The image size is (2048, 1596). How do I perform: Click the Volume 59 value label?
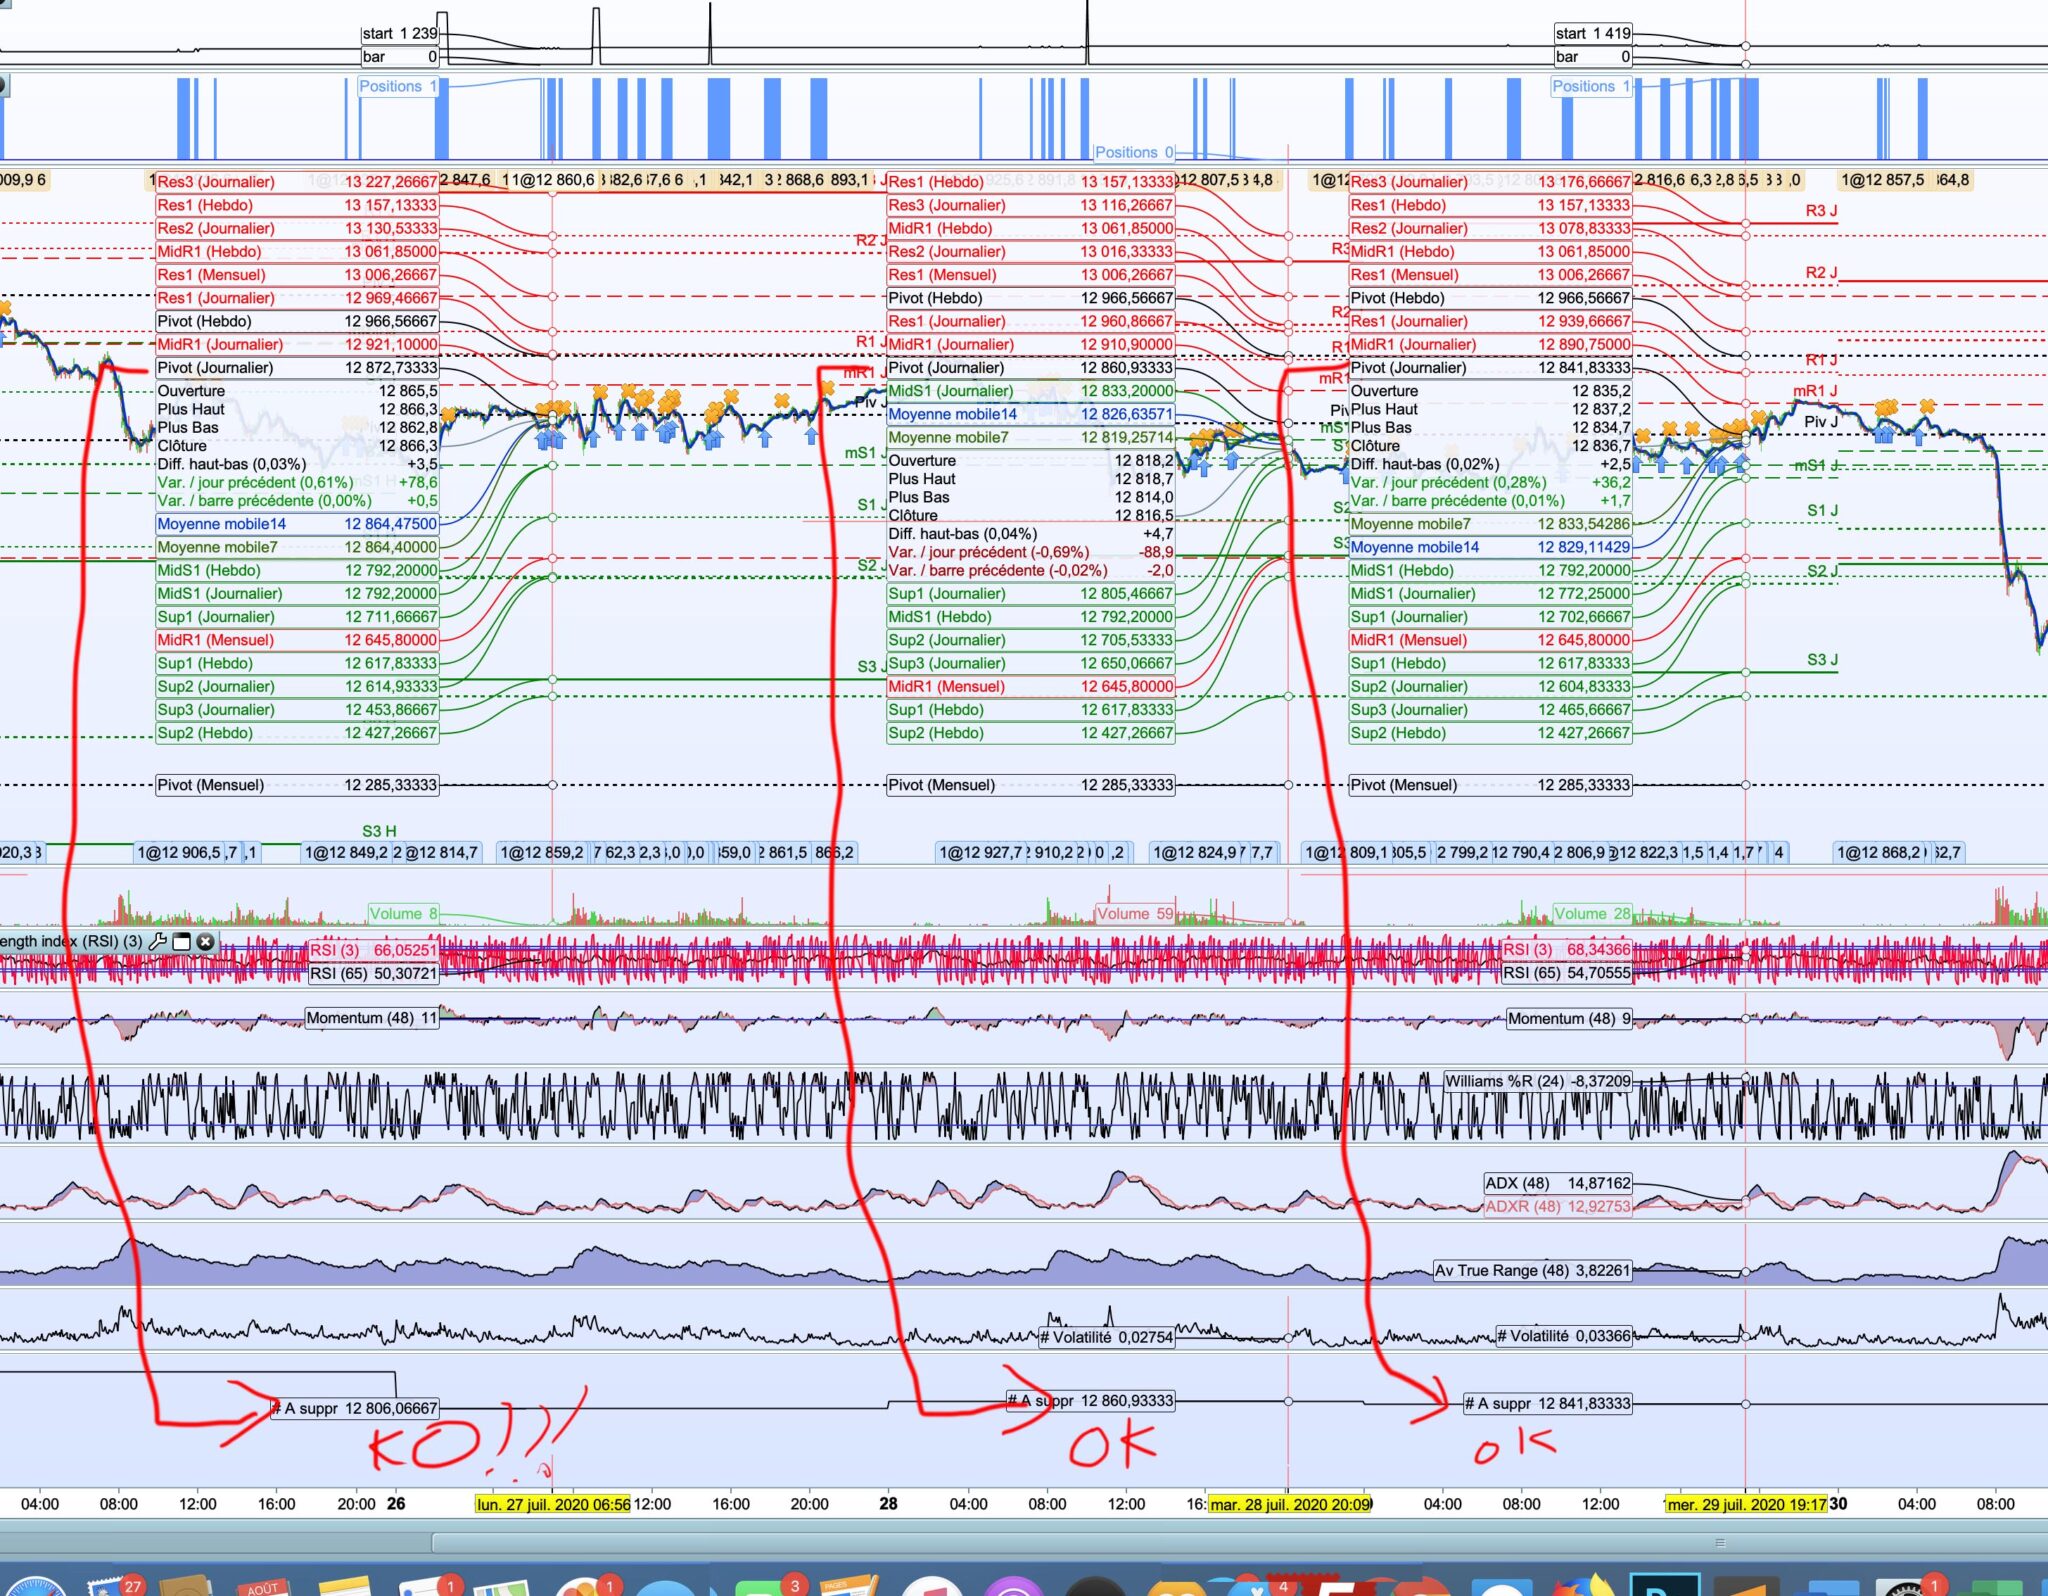(1134, 913)
